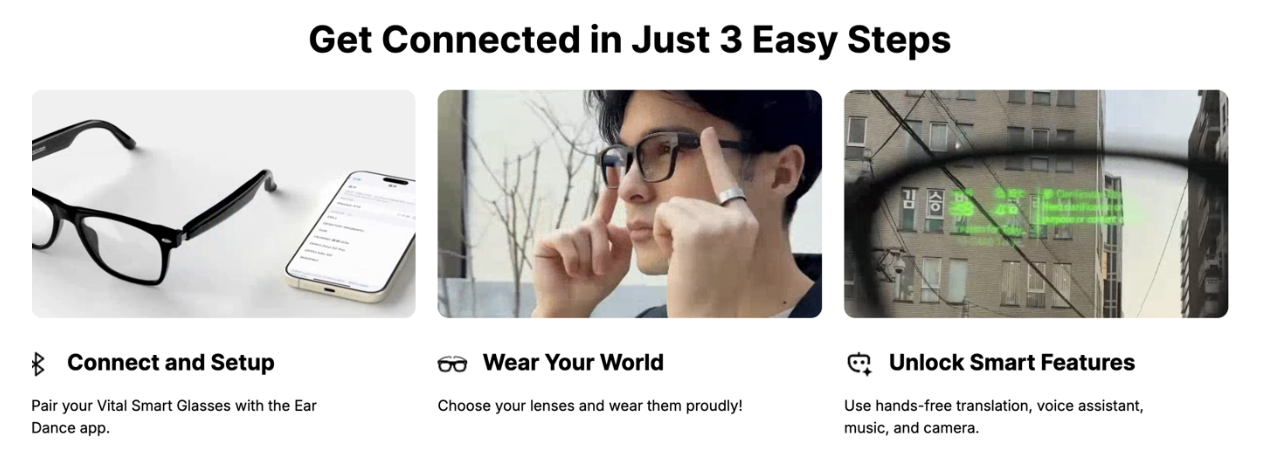Click the glasses icon next to Wear Your World

point(452,365)
